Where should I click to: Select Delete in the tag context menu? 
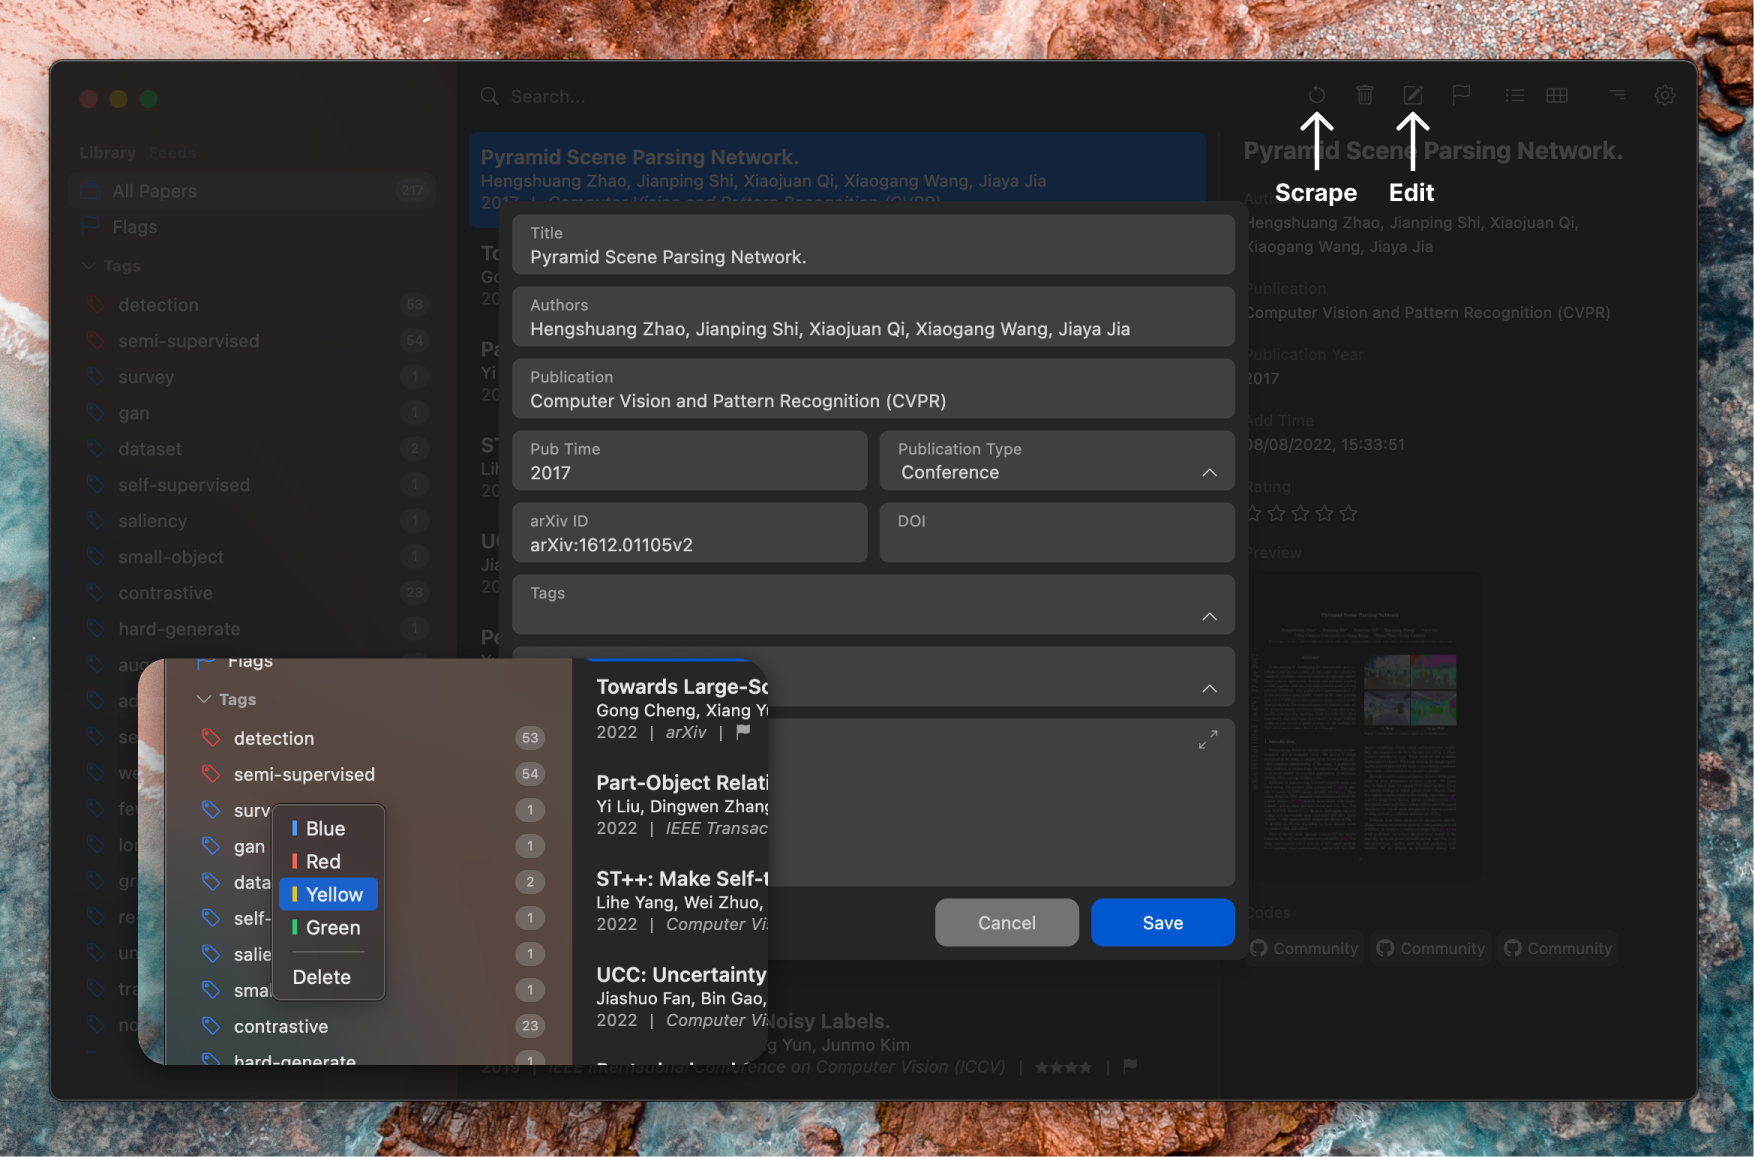[x=322, y=977]
